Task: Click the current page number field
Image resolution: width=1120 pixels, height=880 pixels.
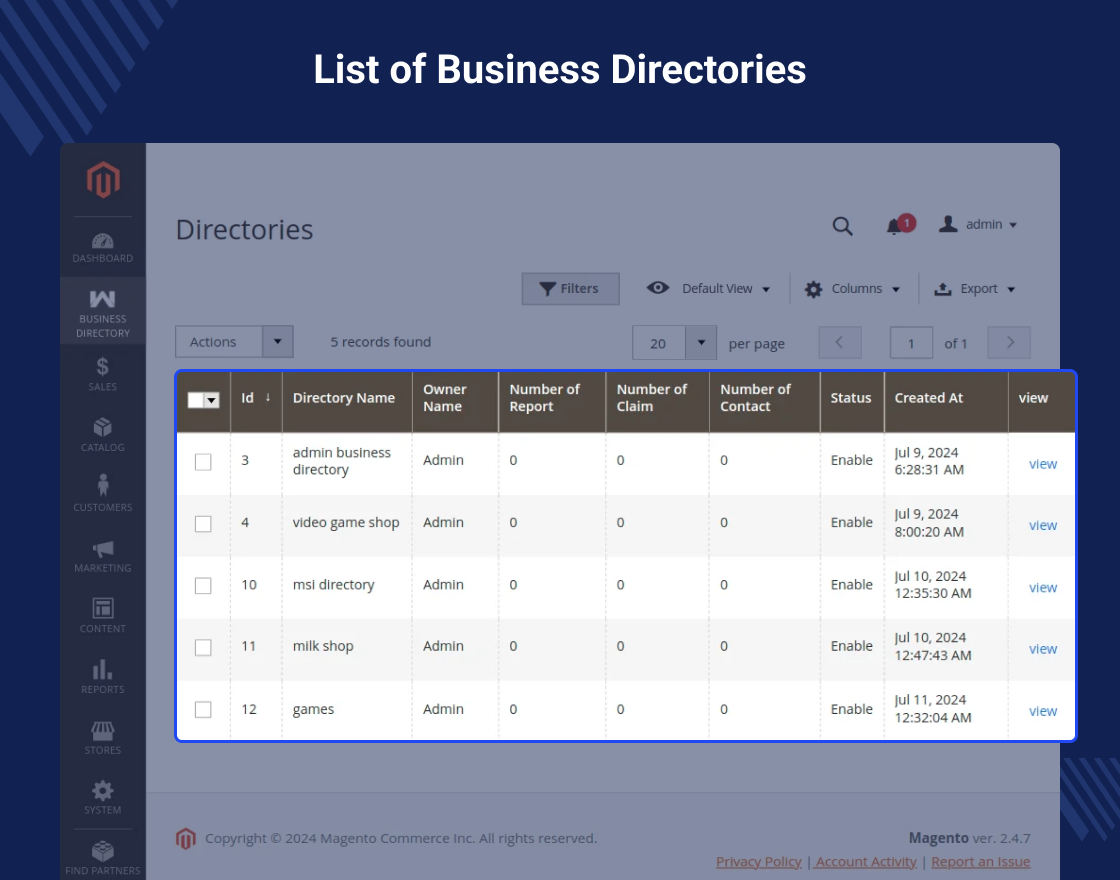Action: tap(911, 343)
